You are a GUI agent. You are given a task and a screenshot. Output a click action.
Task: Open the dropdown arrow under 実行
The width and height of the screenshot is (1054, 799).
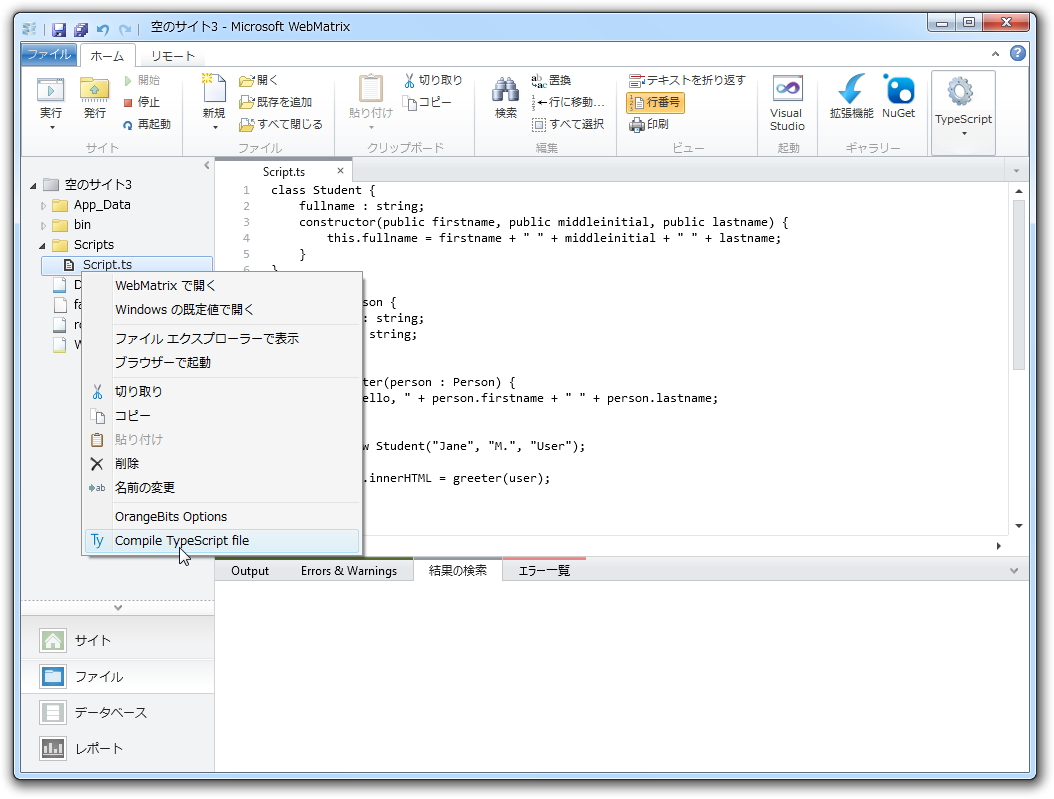(52, 128)
